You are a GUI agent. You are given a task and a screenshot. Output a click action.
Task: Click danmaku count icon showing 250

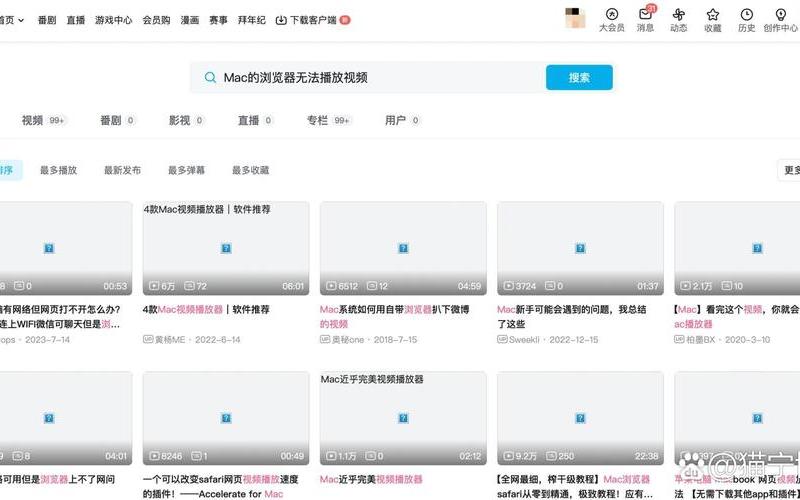point(551,456)
